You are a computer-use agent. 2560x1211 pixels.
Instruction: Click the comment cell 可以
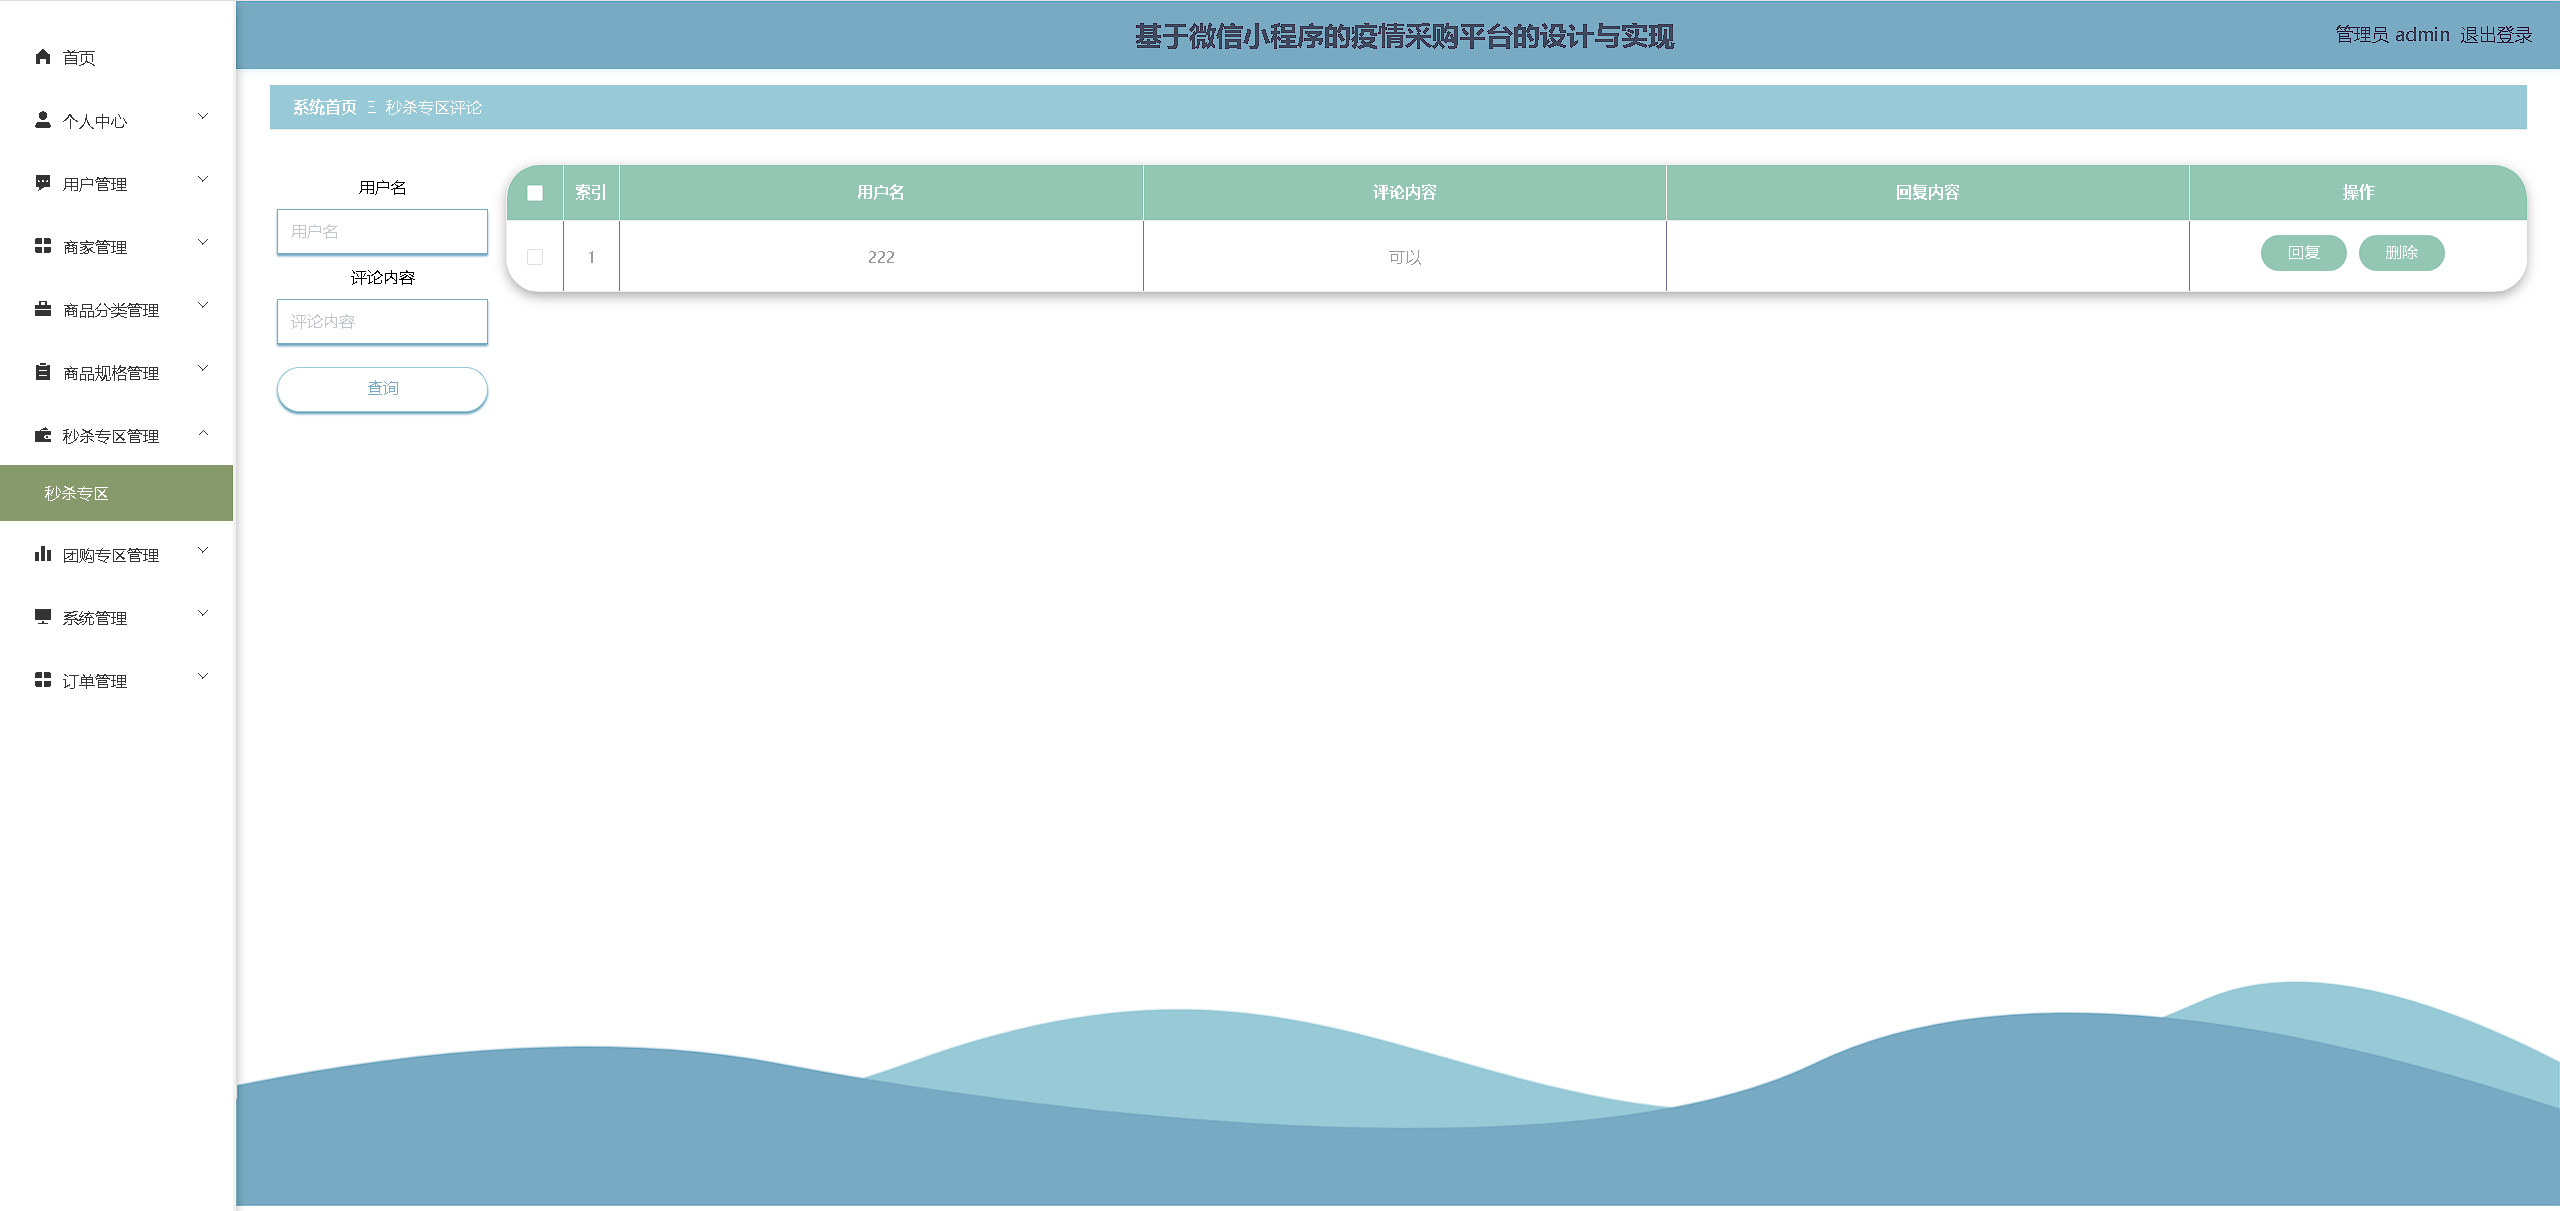[x=1404, y=257]
